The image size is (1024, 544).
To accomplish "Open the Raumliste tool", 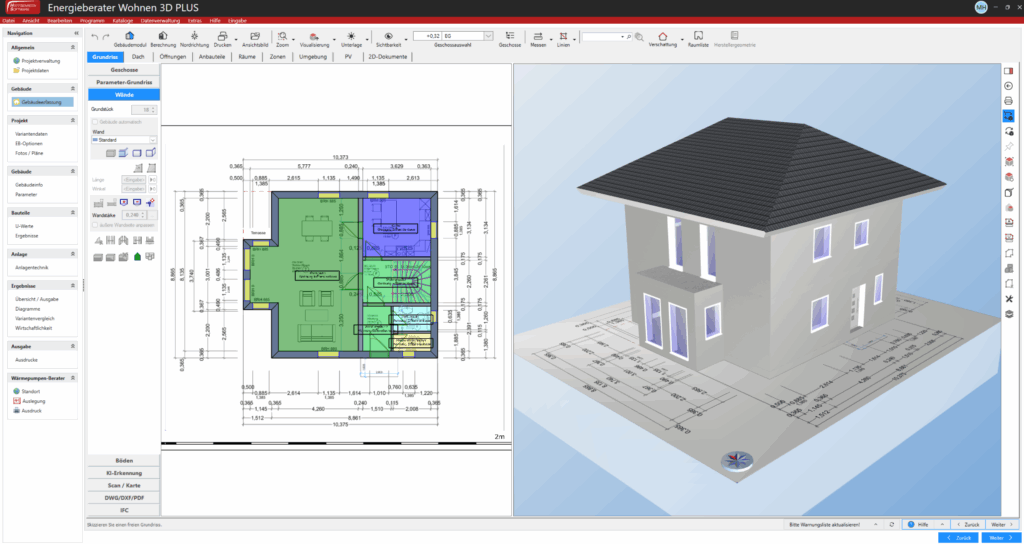I will [x=698, y=36].
